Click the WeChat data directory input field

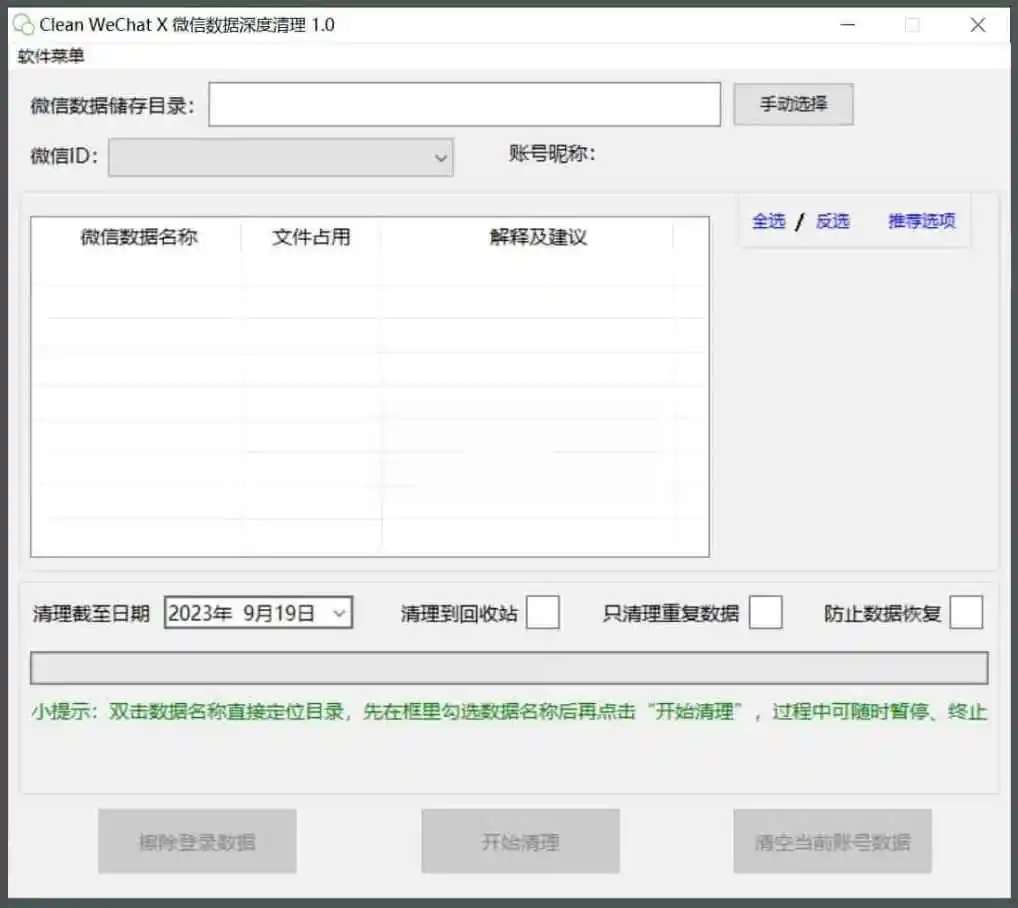(464, 104)
